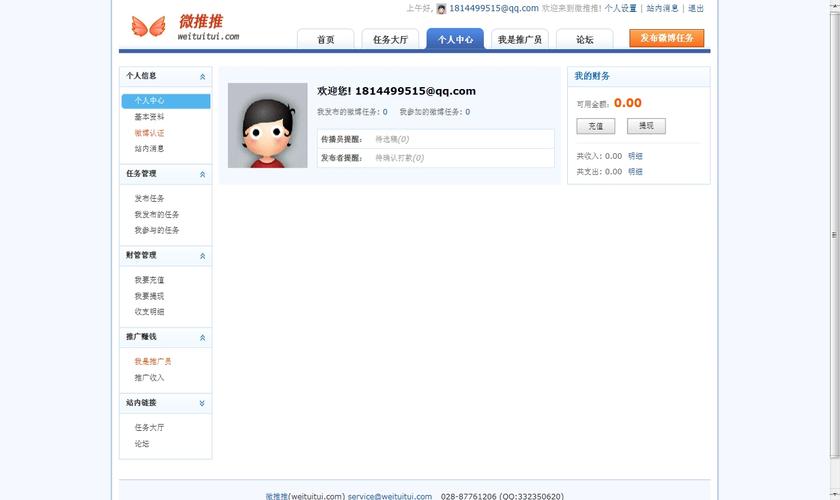Click the orange 发布微博任务 button
The height and width of the screenshot is (500, 840).
tap(666, 38)
